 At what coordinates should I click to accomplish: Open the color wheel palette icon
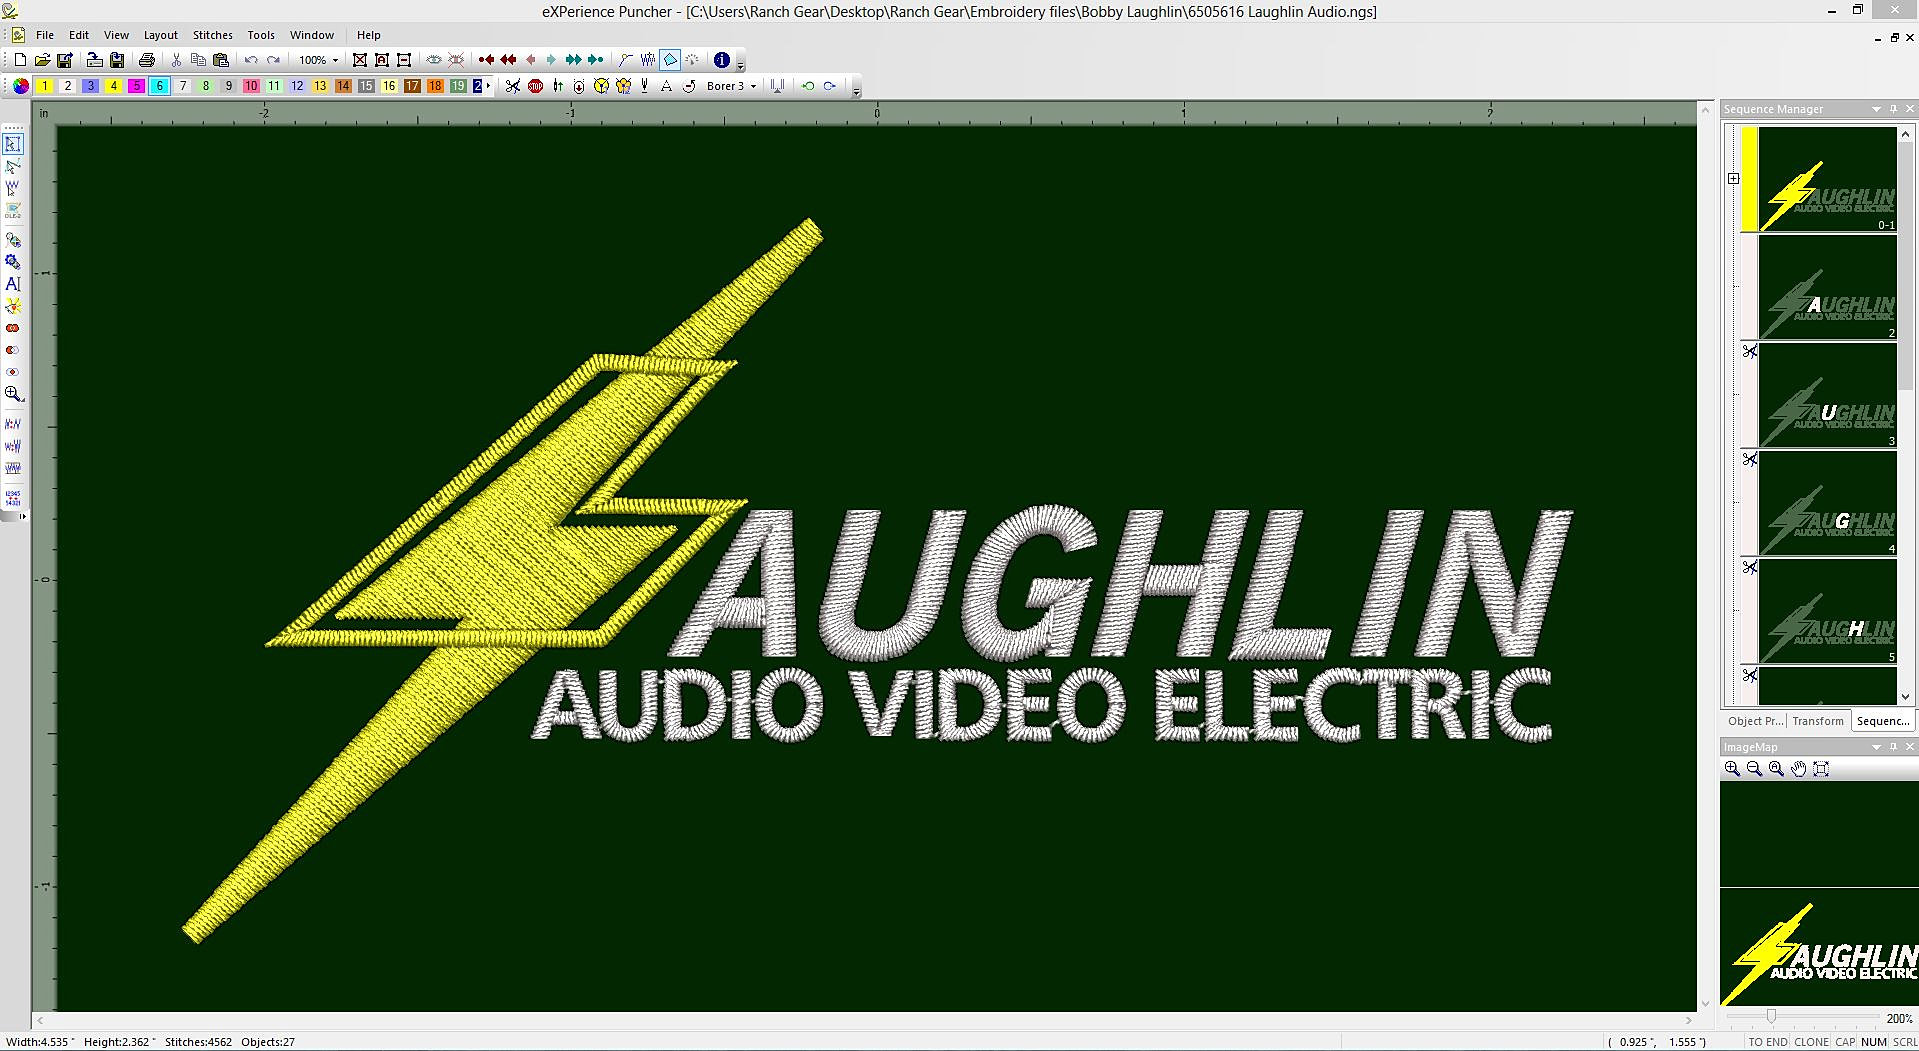[21, 86]
